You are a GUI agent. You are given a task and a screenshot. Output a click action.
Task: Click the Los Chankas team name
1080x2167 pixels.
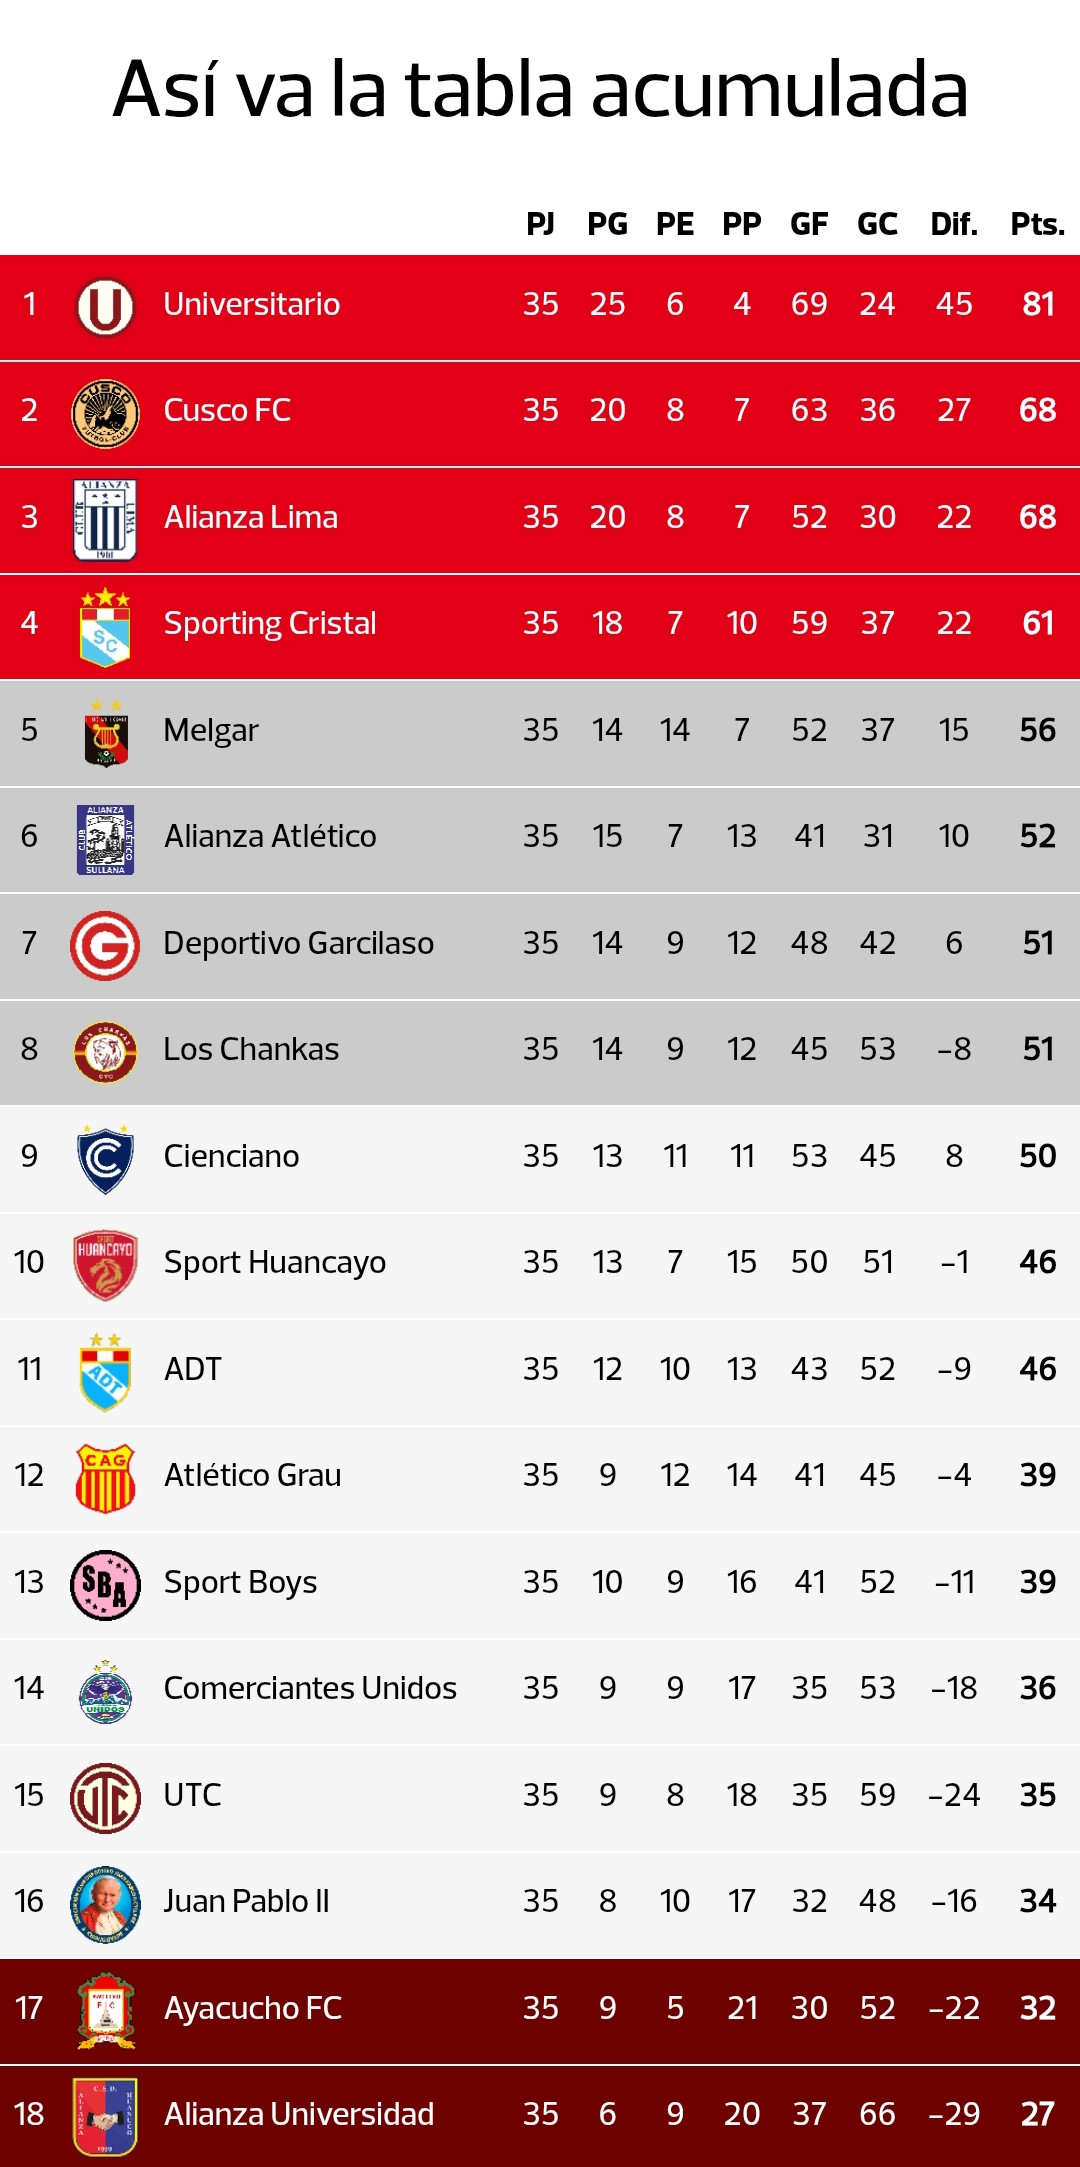tap(251, 1049)
